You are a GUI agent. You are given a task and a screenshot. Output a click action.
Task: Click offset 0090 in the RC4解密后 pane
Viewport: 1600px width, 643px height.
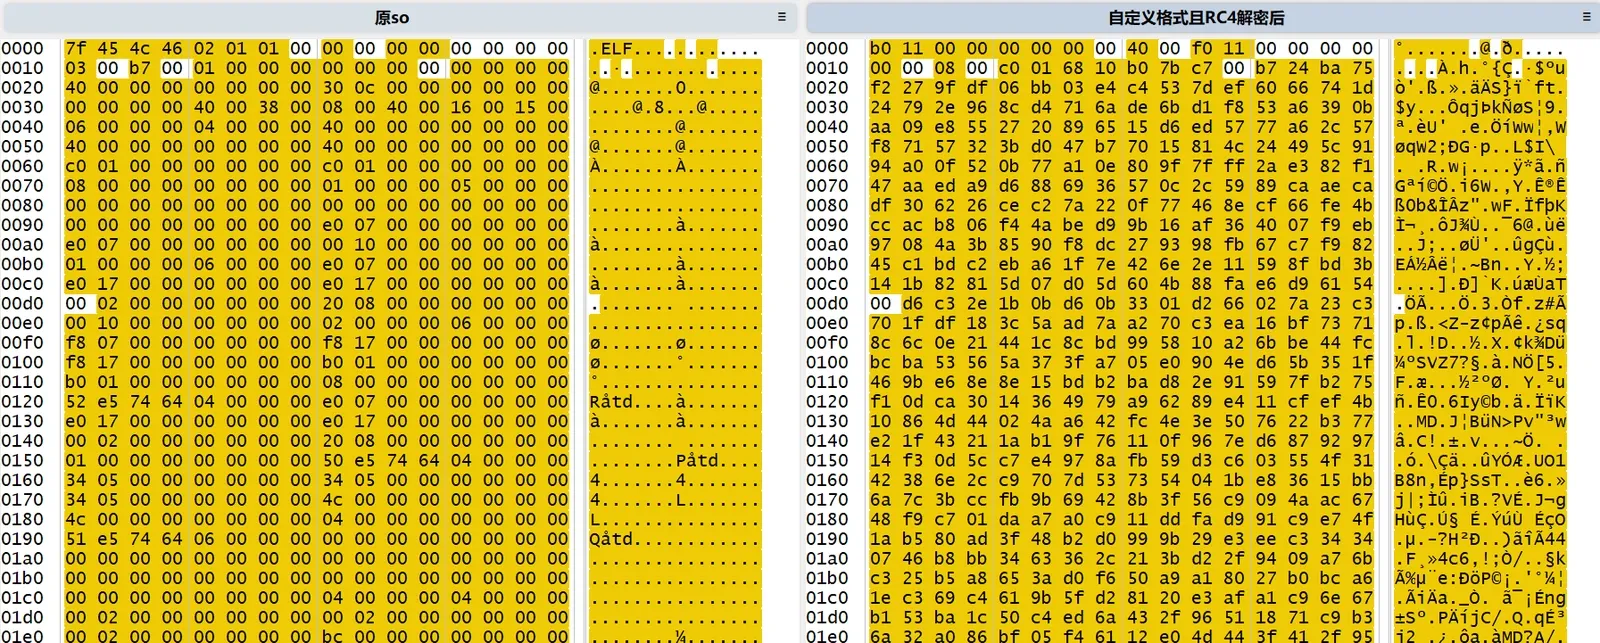coord(828,225)
